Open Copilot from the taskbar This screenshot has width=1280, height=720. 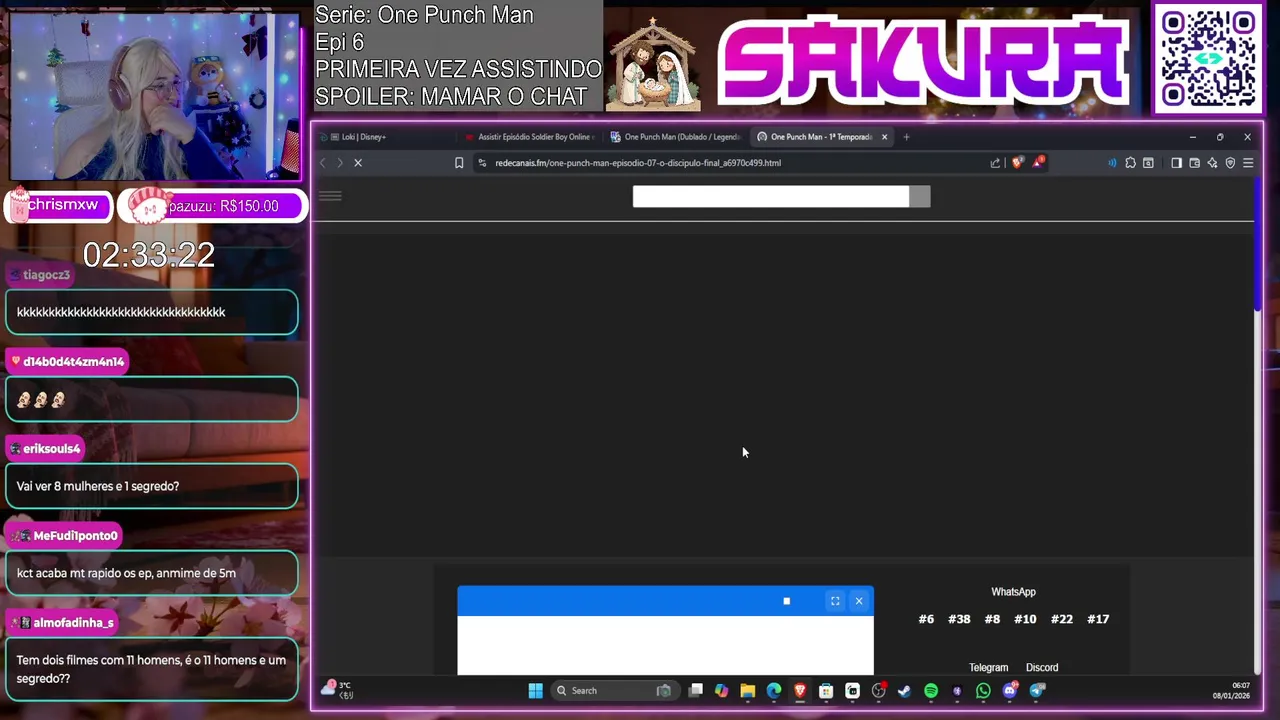[x=722, y=691]
